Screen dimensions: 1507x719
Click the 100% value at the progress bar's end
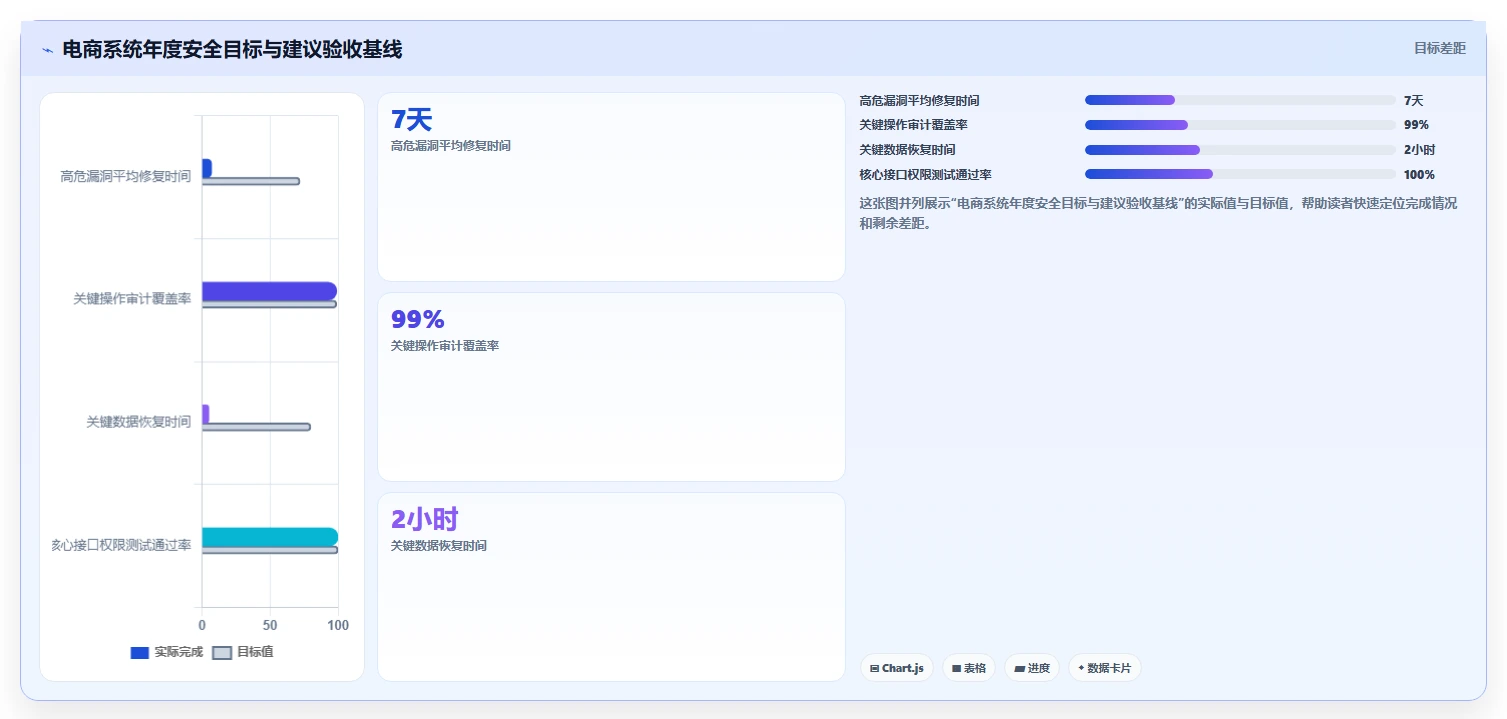point(1419,175)
